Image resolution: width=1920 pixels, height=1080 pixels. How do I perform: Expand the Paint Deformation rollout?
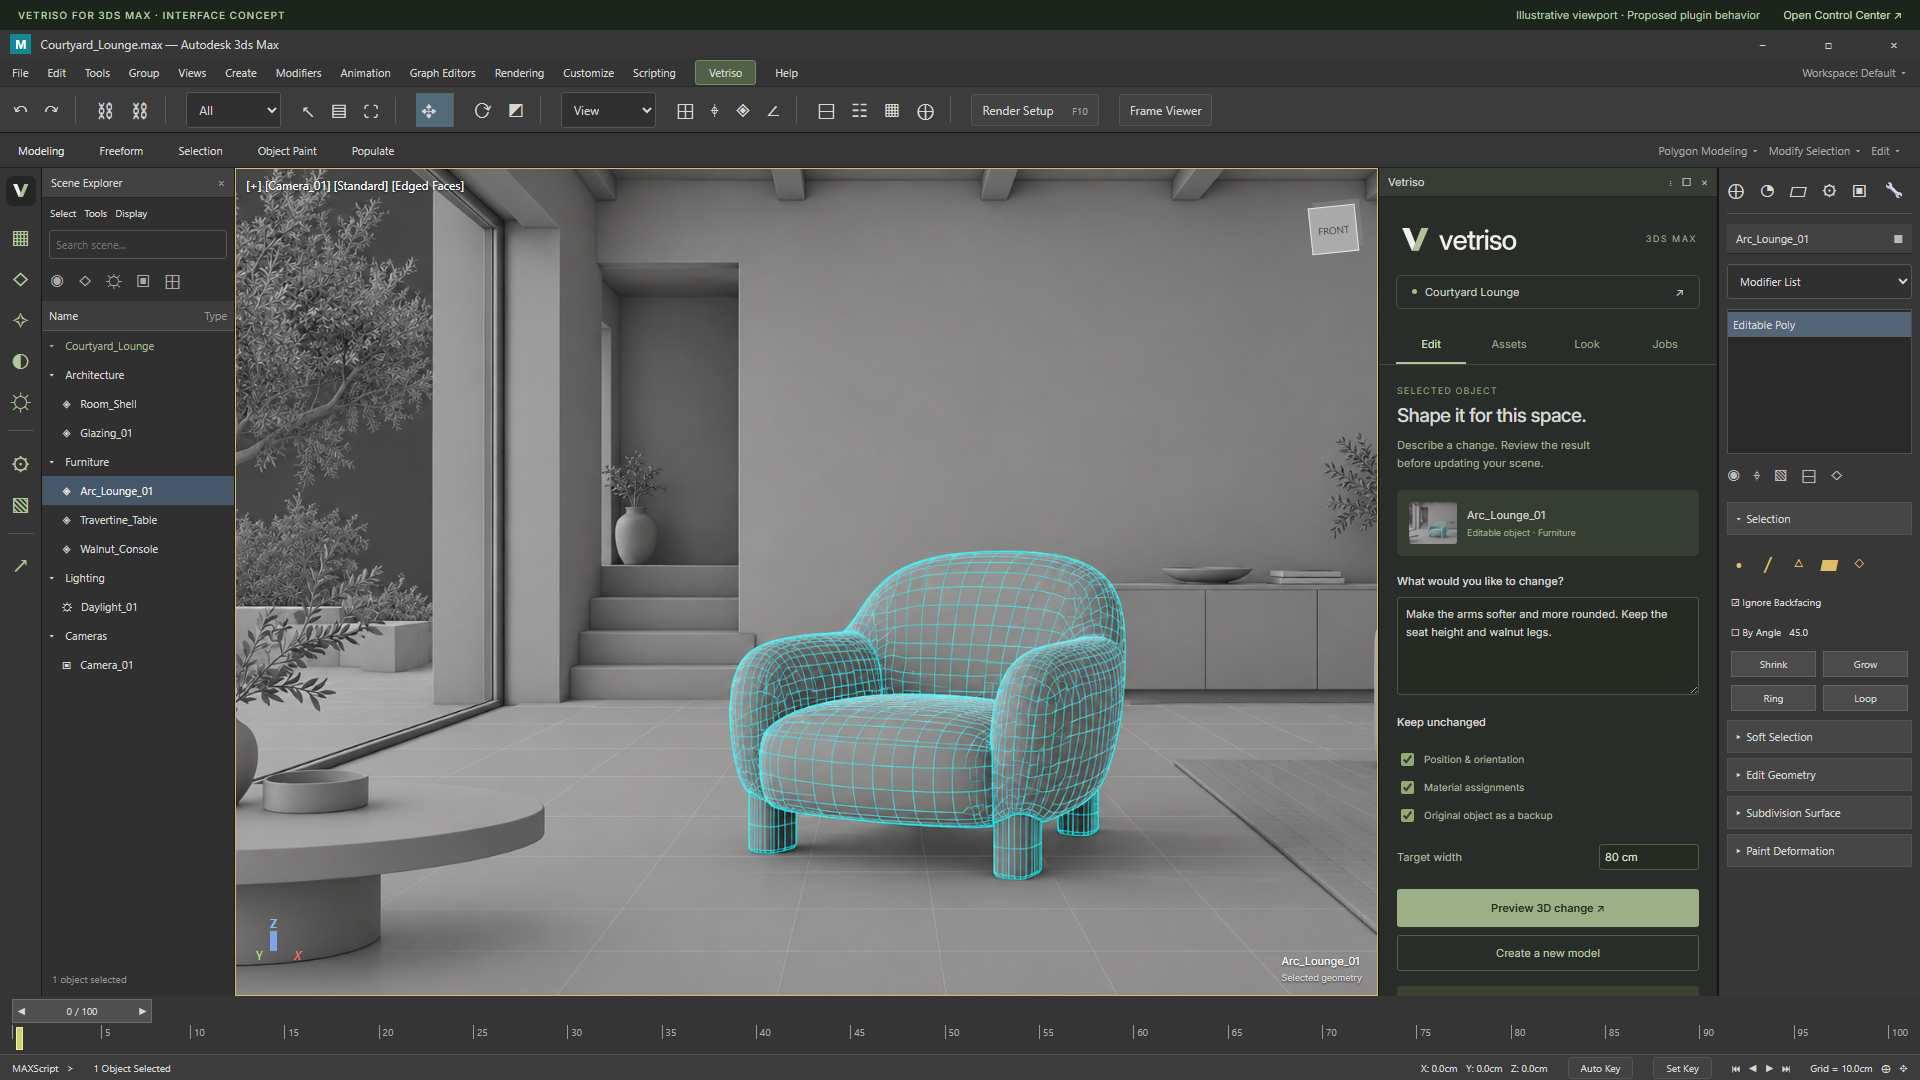click(x=1819, y=851)
